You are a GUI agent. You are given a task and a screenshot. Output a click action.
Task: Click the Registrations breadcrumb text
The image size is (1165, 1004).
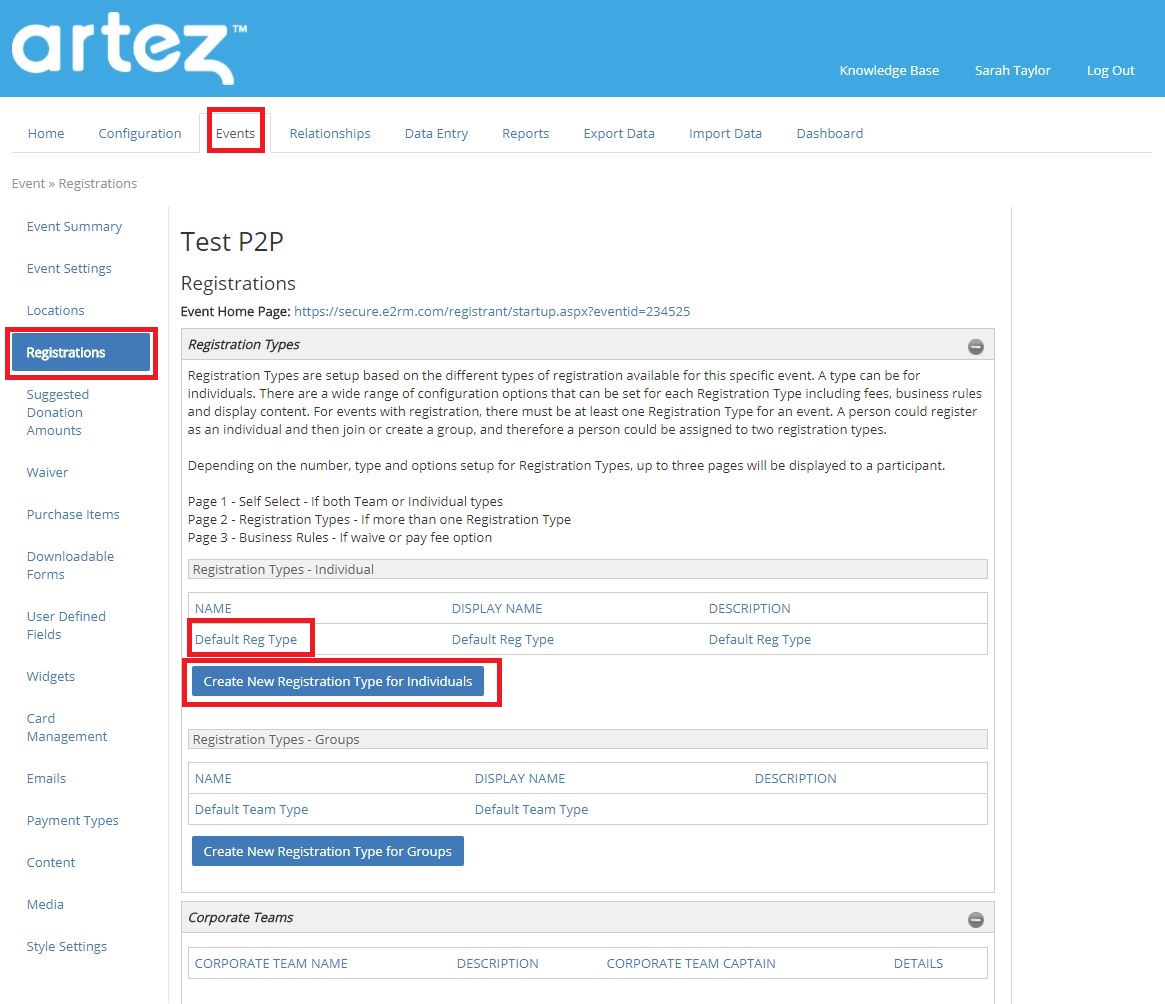coord(98,184)
